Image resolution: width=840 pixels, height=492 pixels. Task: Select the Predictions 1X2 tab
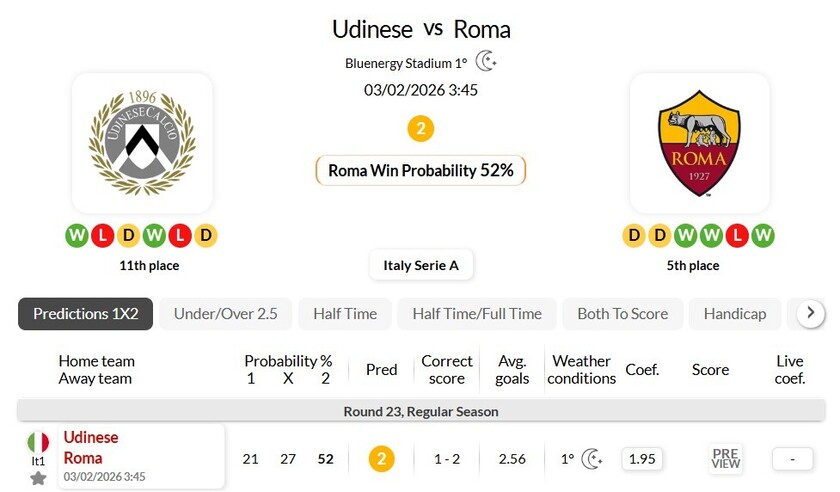(86, 314)
